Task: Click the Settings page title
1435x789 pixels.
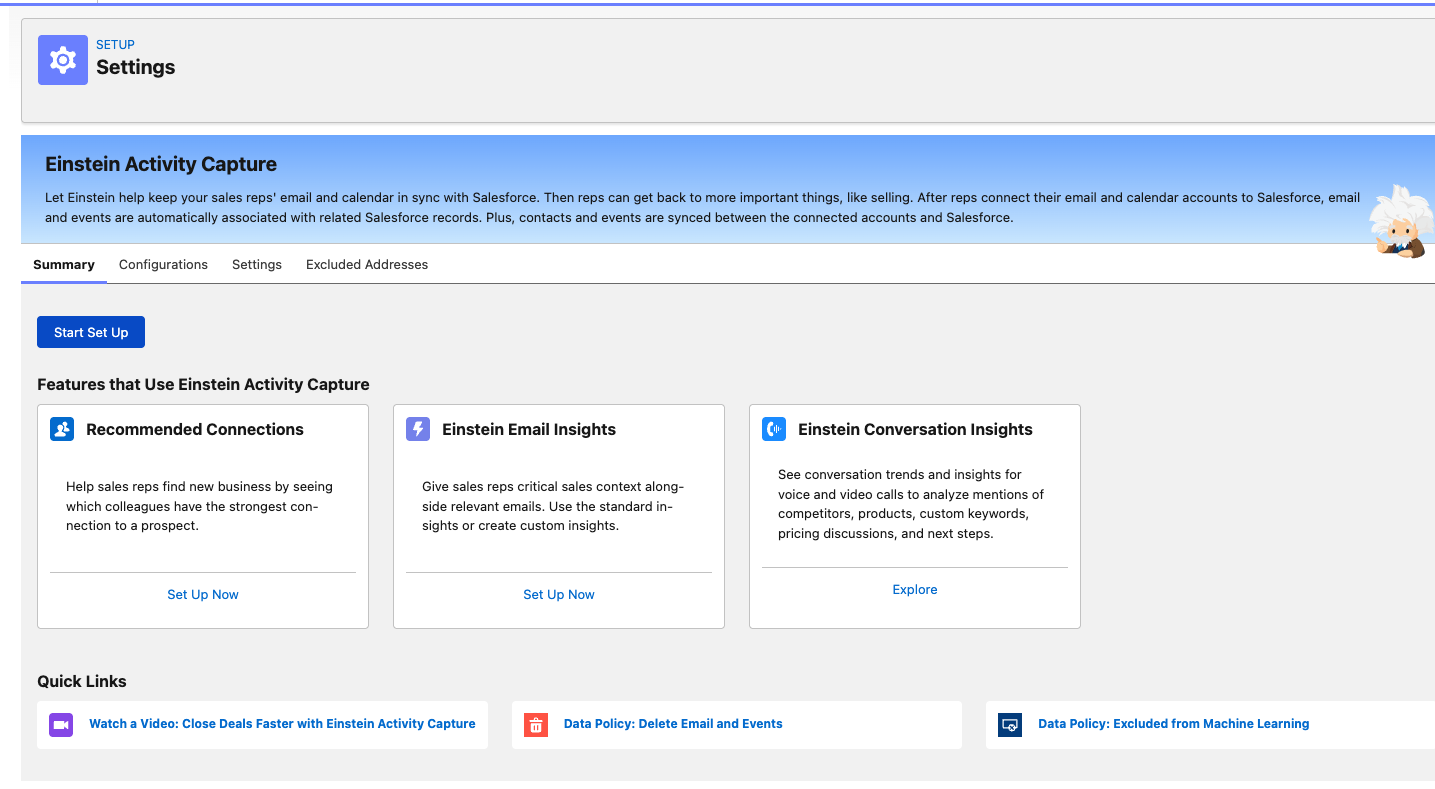Action: (x=136, y=67)
